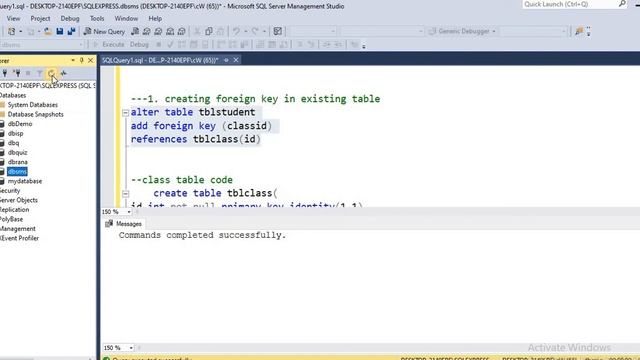Click the Redo toolbar icon

pyautogui.click(x=255, y=31)
